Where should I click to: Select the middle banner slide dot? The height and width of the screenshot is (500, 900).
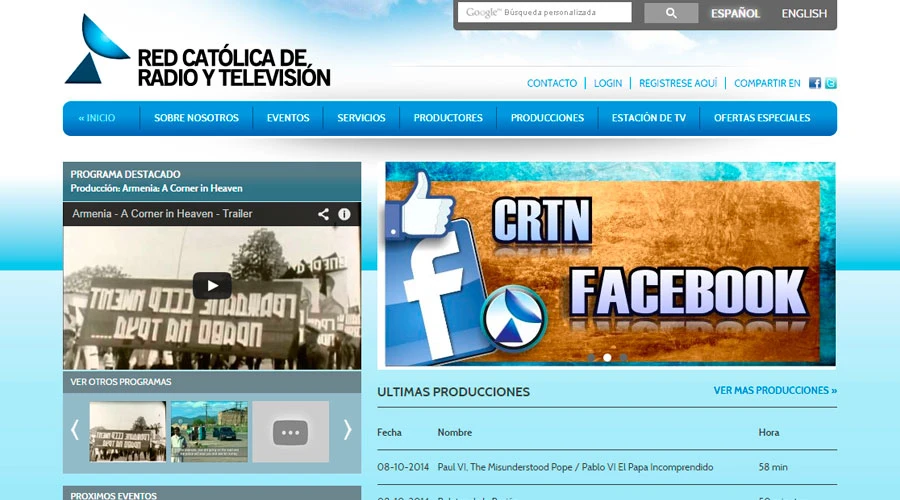[607, 357]
